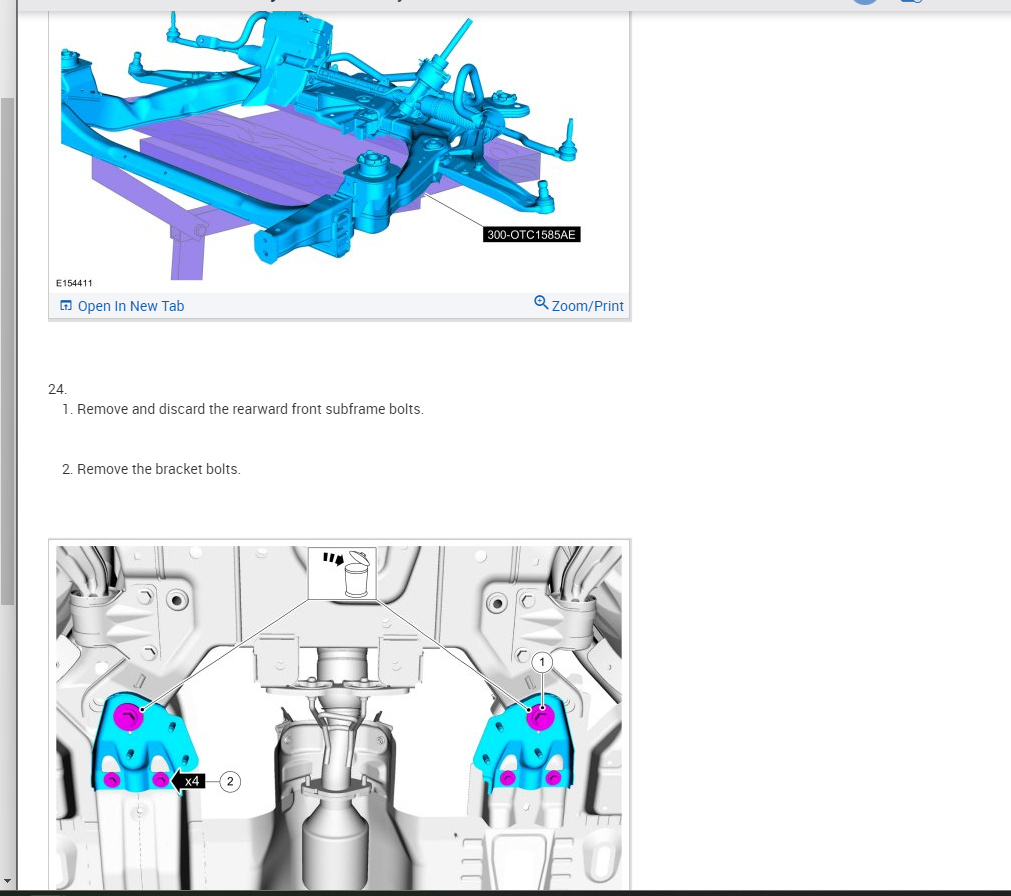Screen dimensions: 1011x896
Task: Click step text 'Remove and discard the rearward front subframe bolts'
Action: tap(250, 409)
